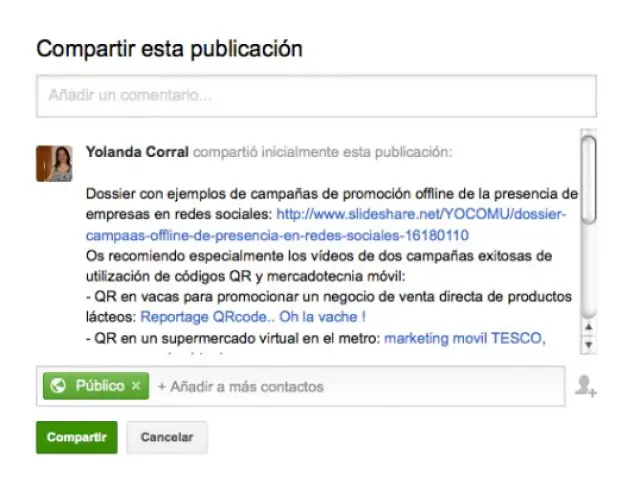Image resolution: width=640 pixels, height=490 pixels.
Task: Select the Público sharing chip label
Action: point(100,386)
